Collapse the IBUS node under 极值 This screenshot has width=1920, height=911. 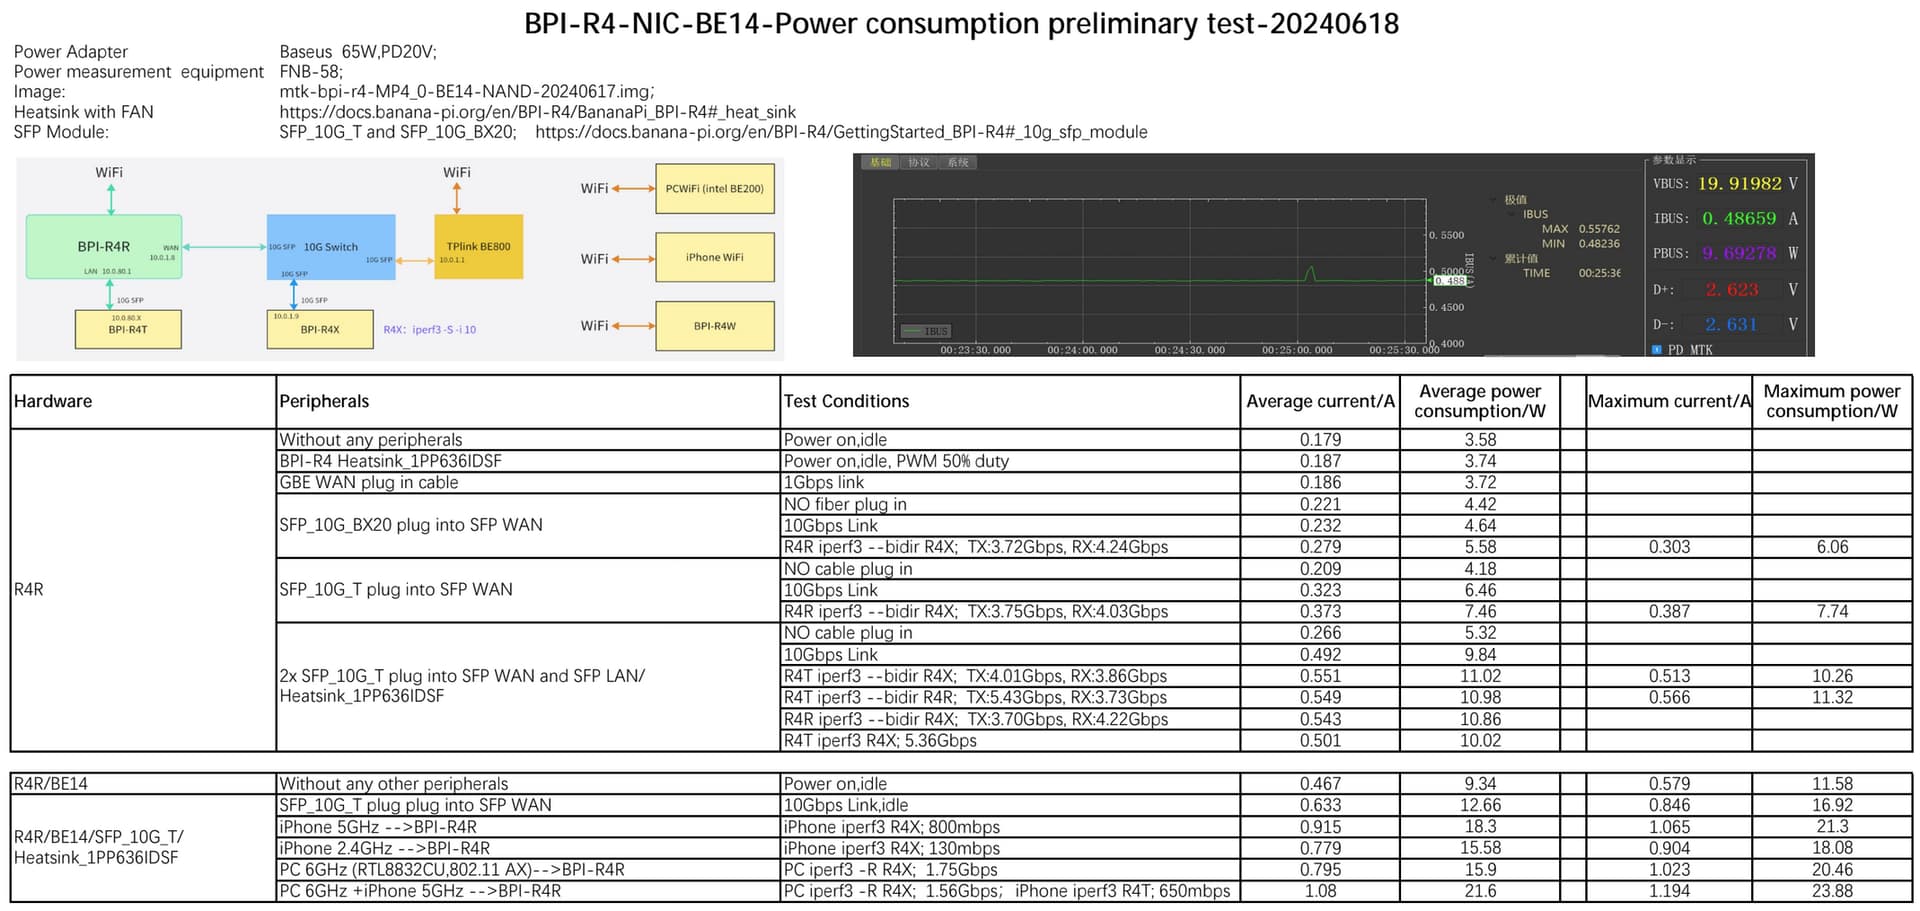1511,214
